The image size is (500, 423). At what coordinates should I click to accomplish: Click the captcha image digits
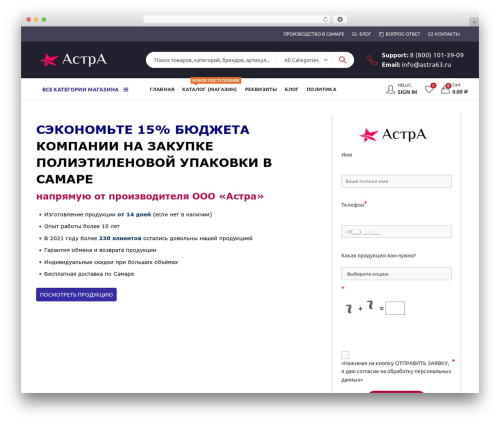point(359,307)
